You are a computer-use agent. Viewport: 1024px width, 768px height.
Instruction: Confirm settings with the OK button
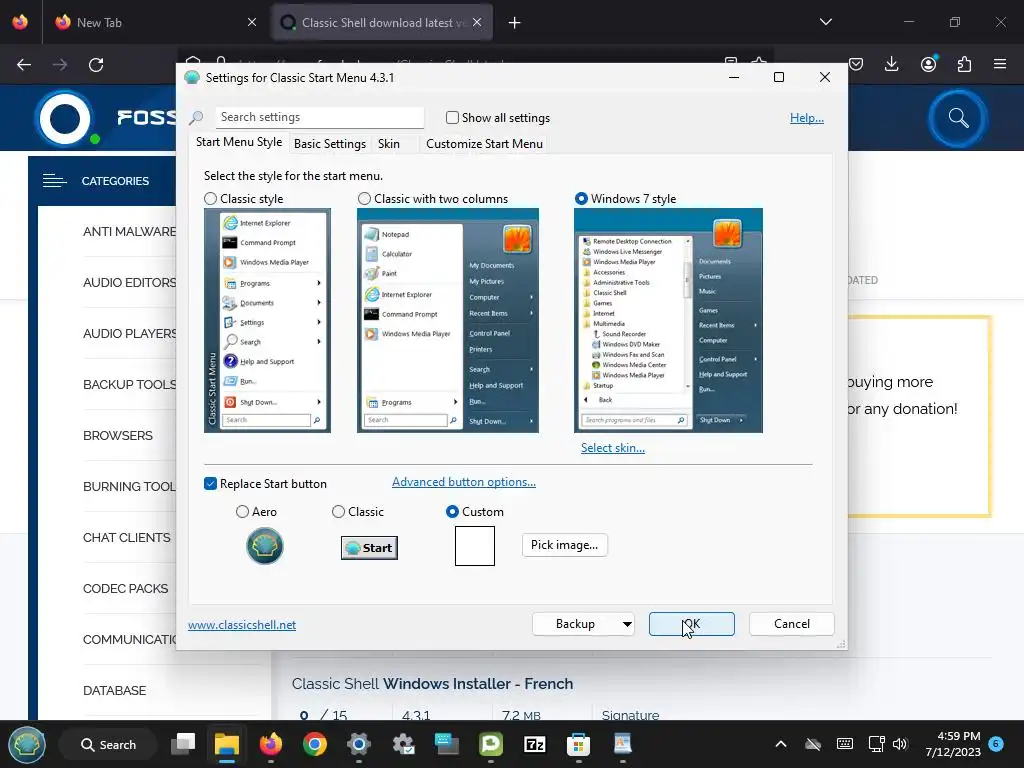(x=692, y=624)
